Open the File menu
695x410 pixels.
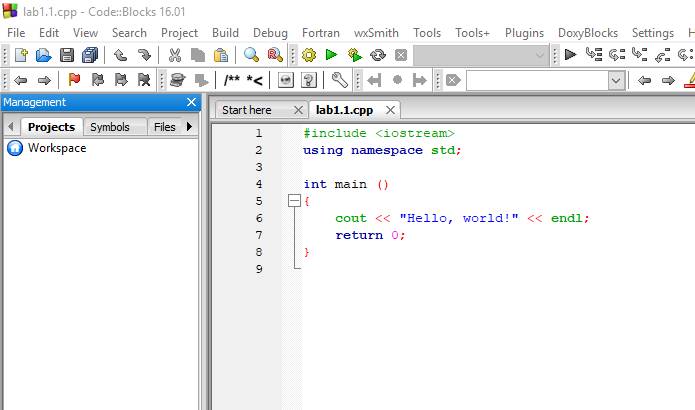coord(16,33)
